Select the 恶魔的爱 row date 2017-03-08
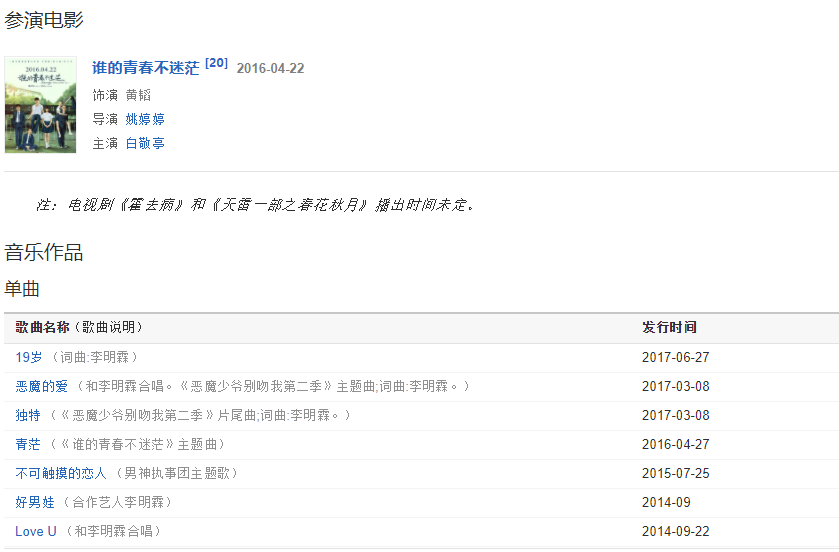 [x=676, y=386]
